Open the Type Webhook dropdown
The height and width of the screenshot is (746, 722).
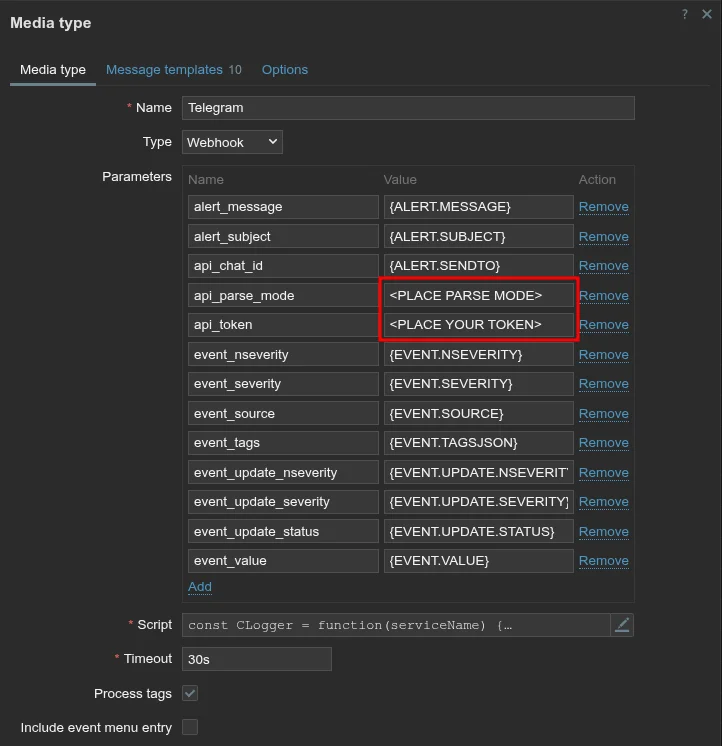[x=232, y=142]
